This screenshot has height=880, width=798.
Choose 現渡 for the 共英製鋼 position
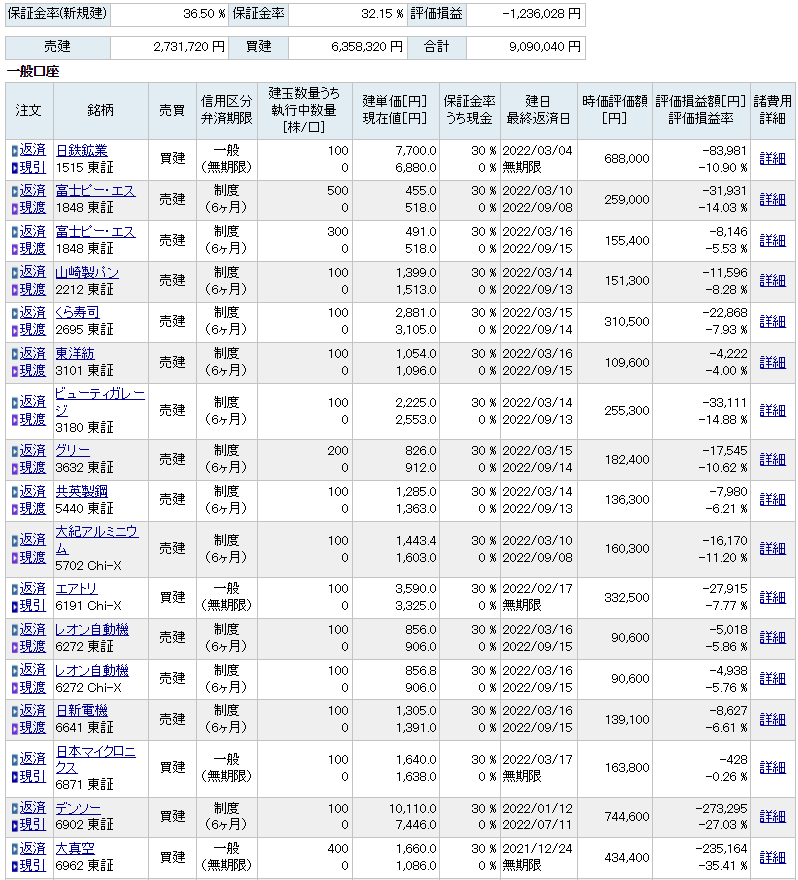point(33,508)
